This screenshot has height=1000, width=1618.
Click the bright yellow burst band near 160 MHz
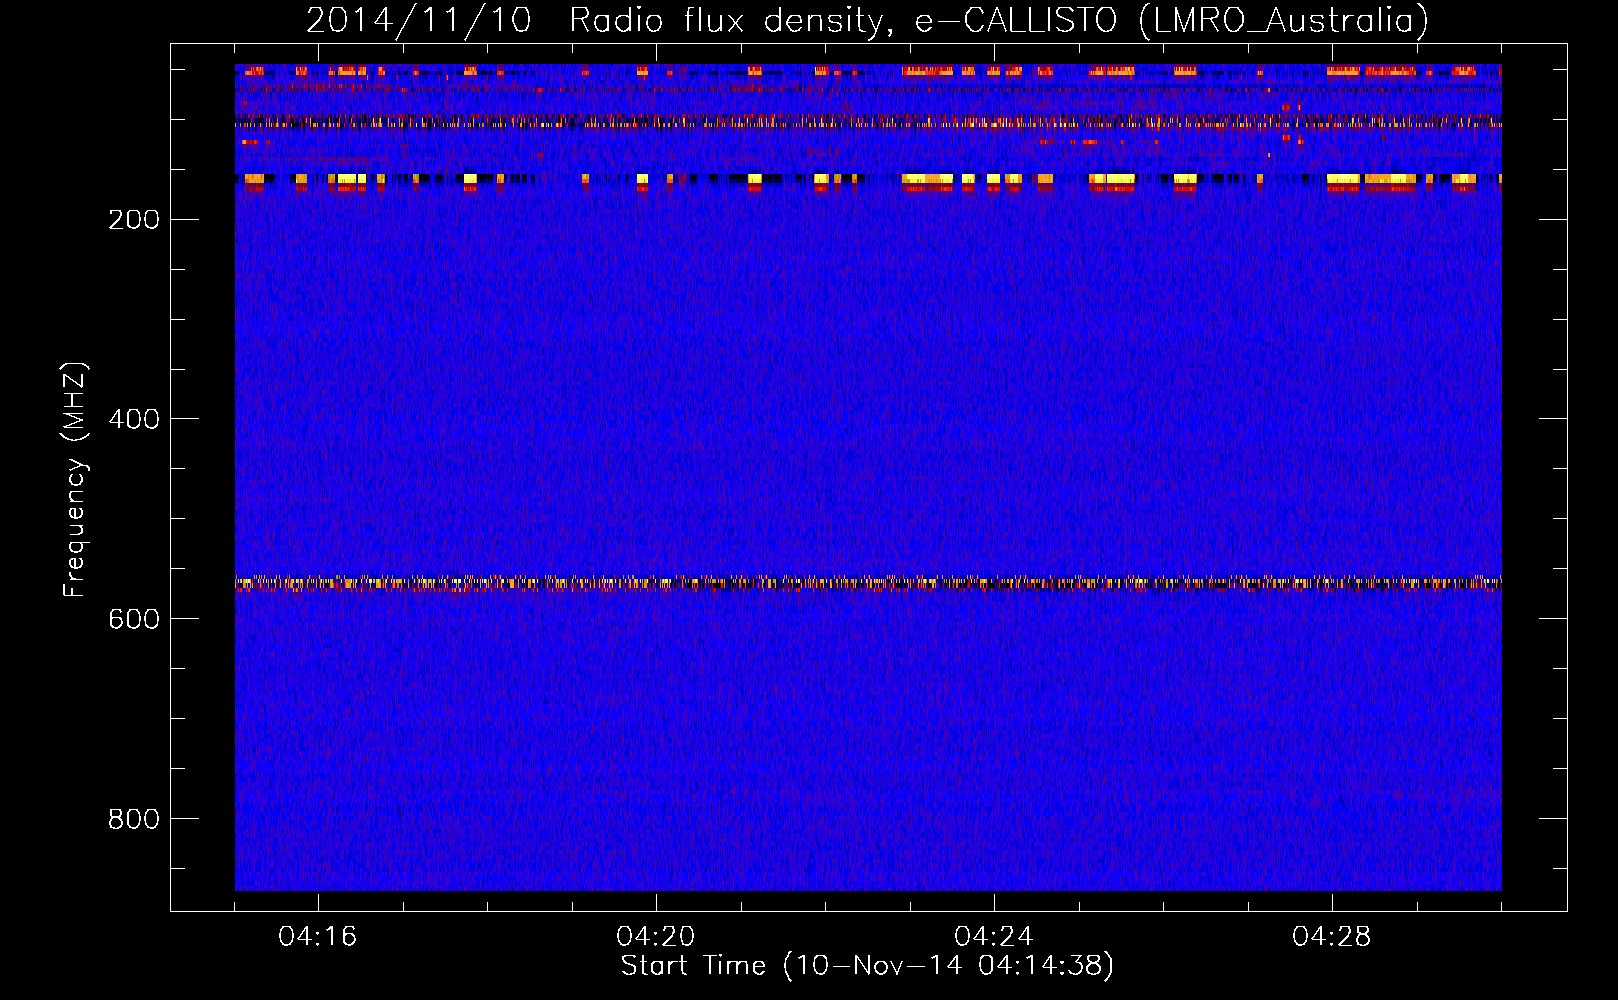click(868, 180)
